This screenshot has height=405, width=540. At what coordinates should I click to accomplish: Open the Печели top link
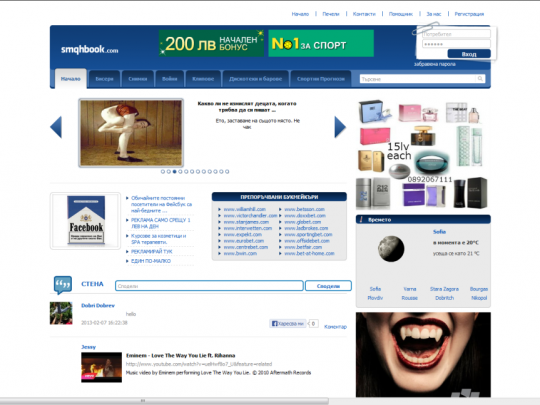pos(331,14)
